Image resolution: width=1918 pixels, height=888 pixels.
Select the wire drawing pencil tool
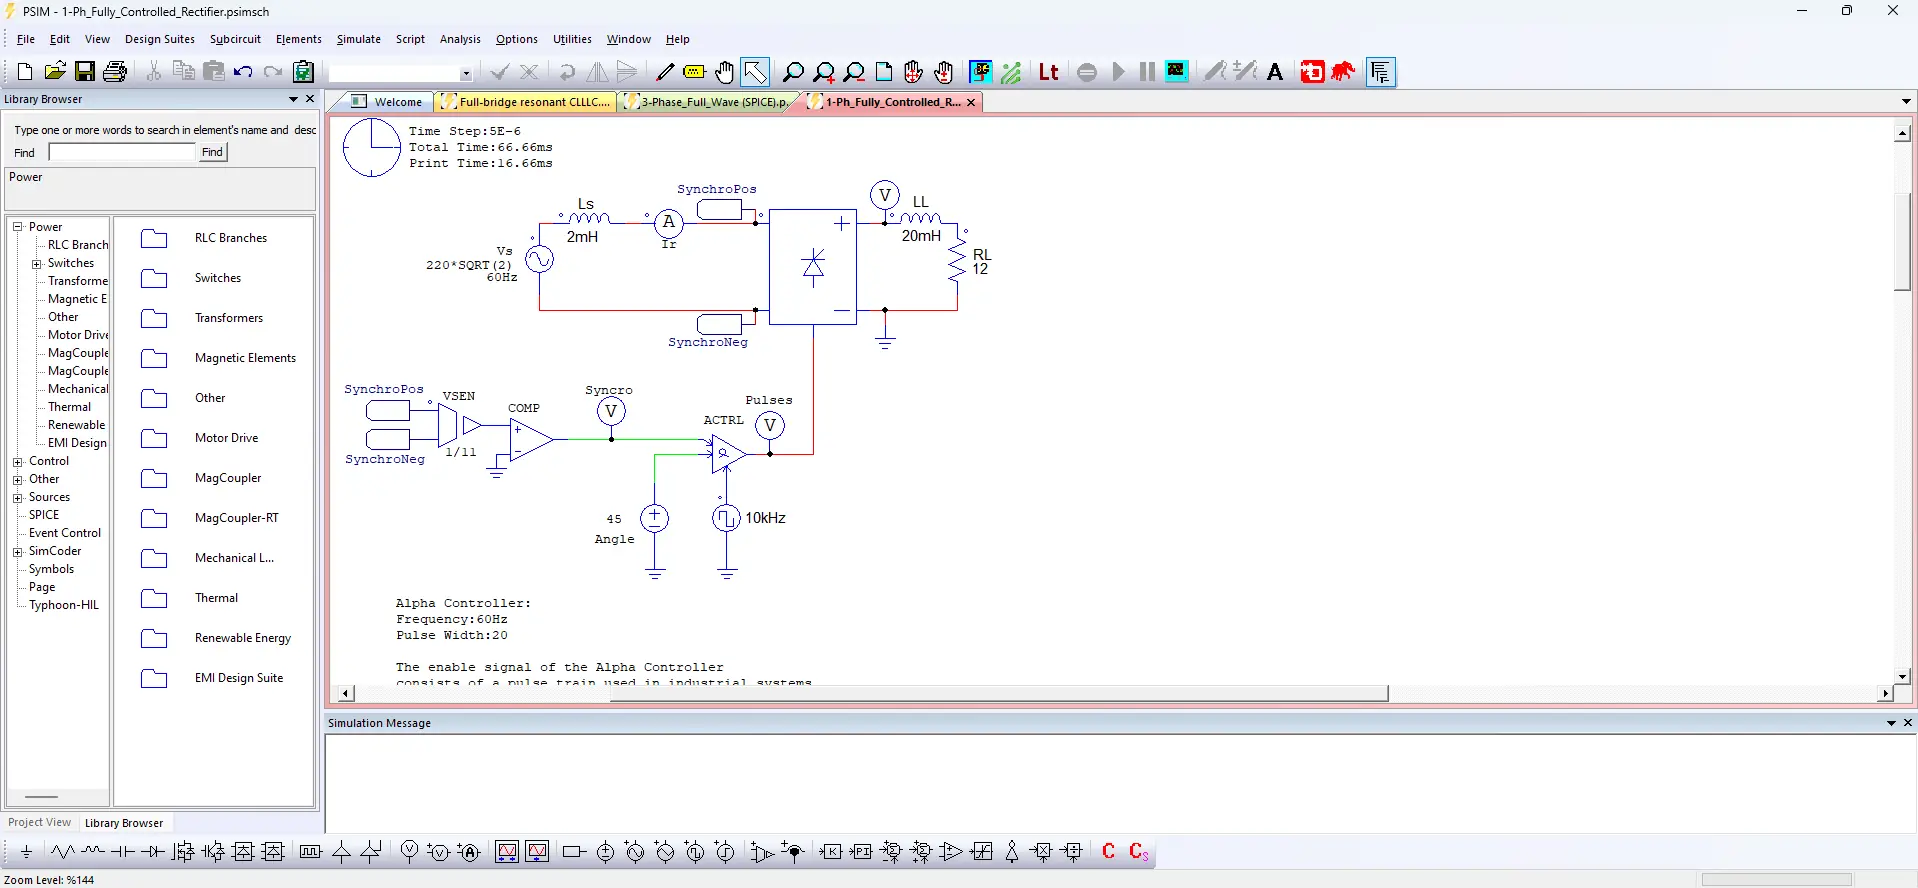664,72
